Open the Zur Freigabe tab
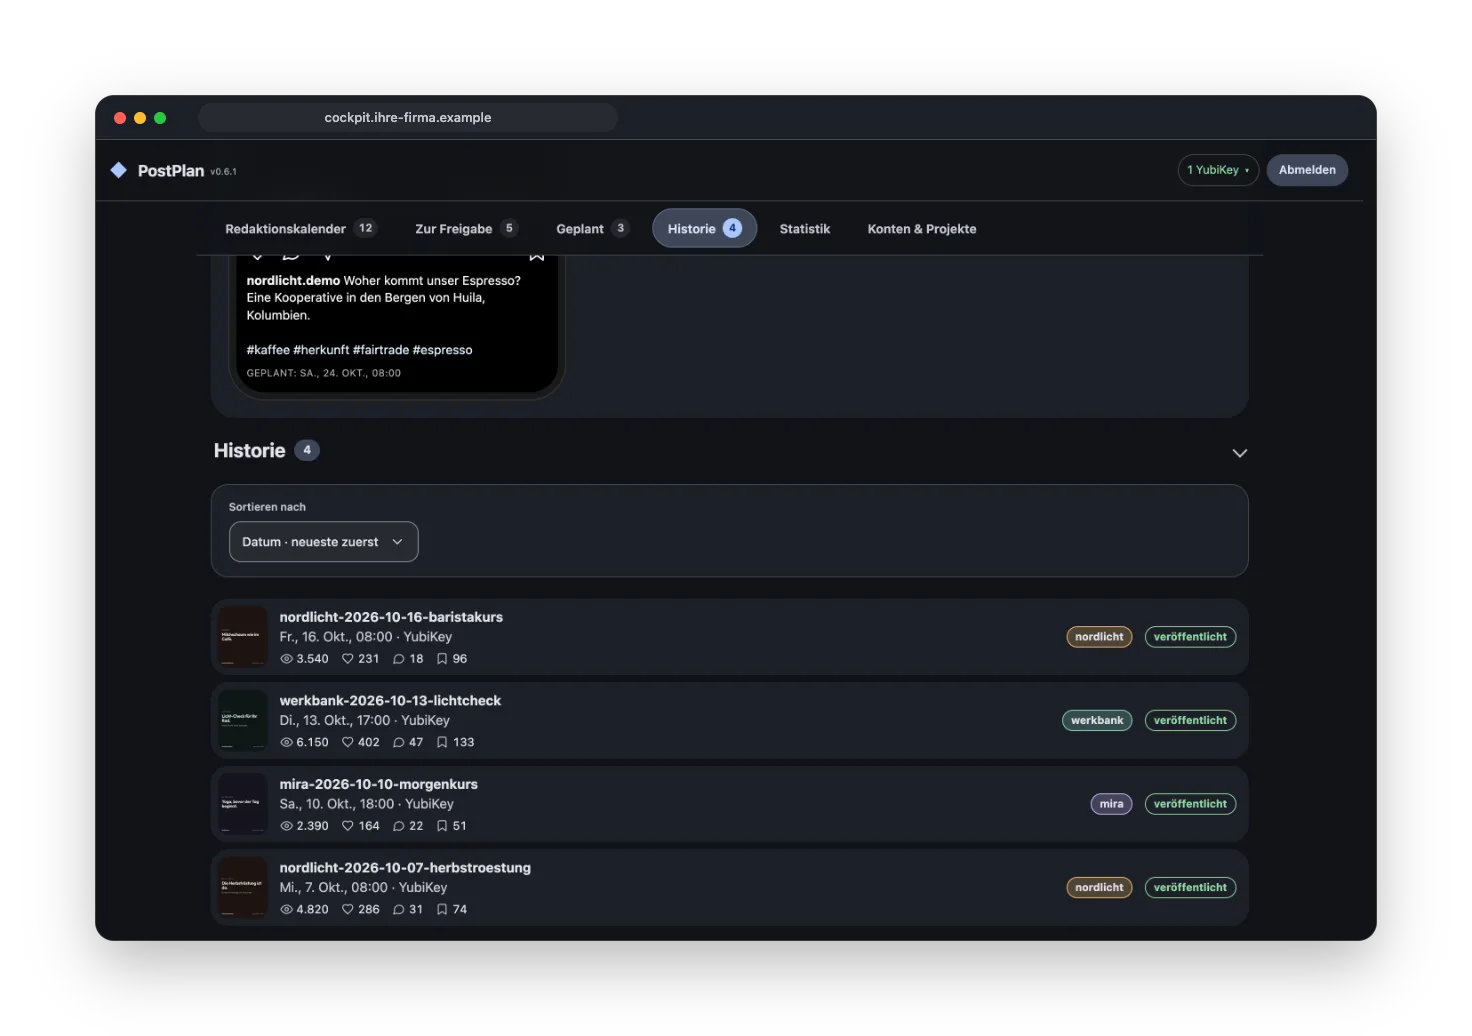Image resolution: width=1472 pixels, height=1036 pixels. click(466, 229)
